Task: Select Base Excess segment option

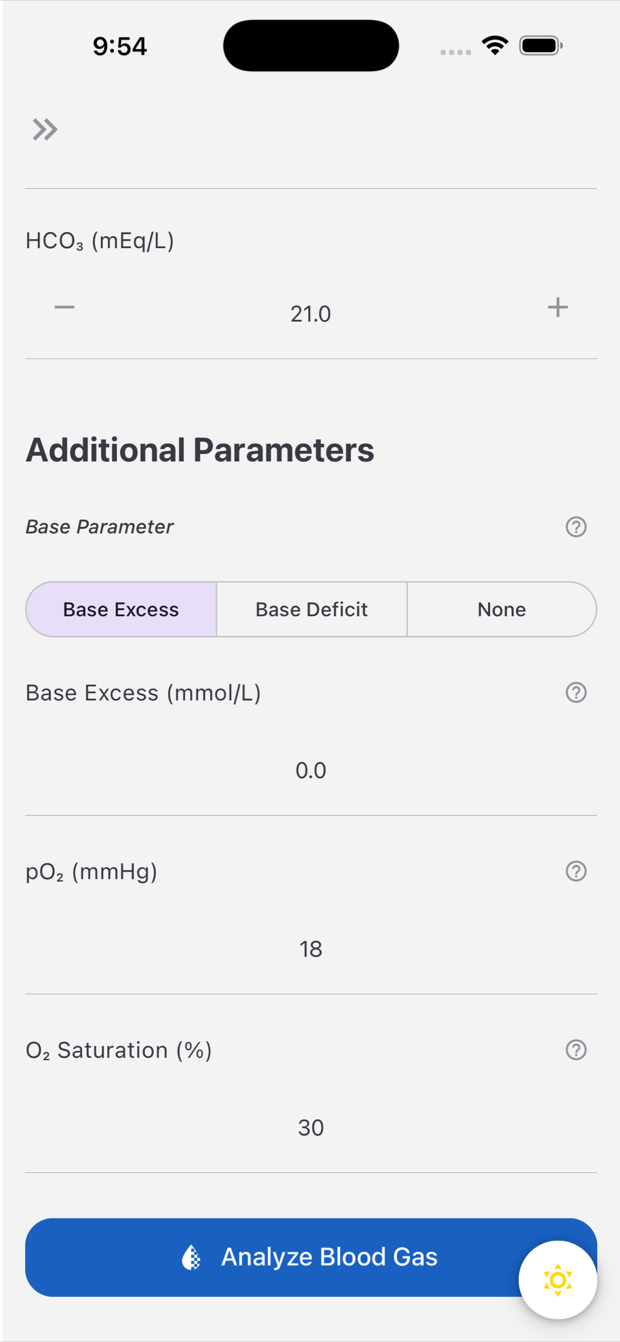Action: (x=121, y=609)
